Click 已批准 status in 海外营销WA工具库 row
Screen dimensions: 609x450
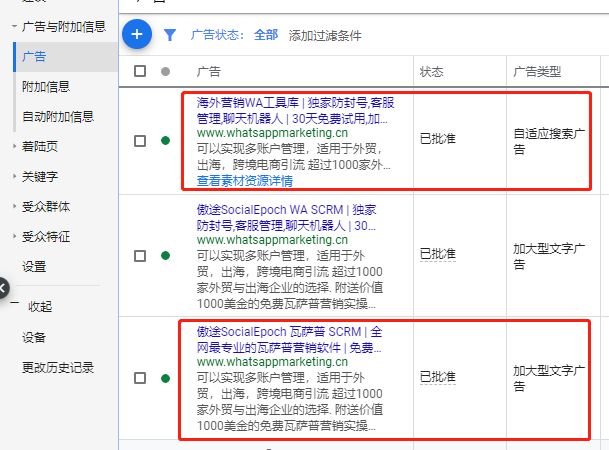click(x=438, y=139)
